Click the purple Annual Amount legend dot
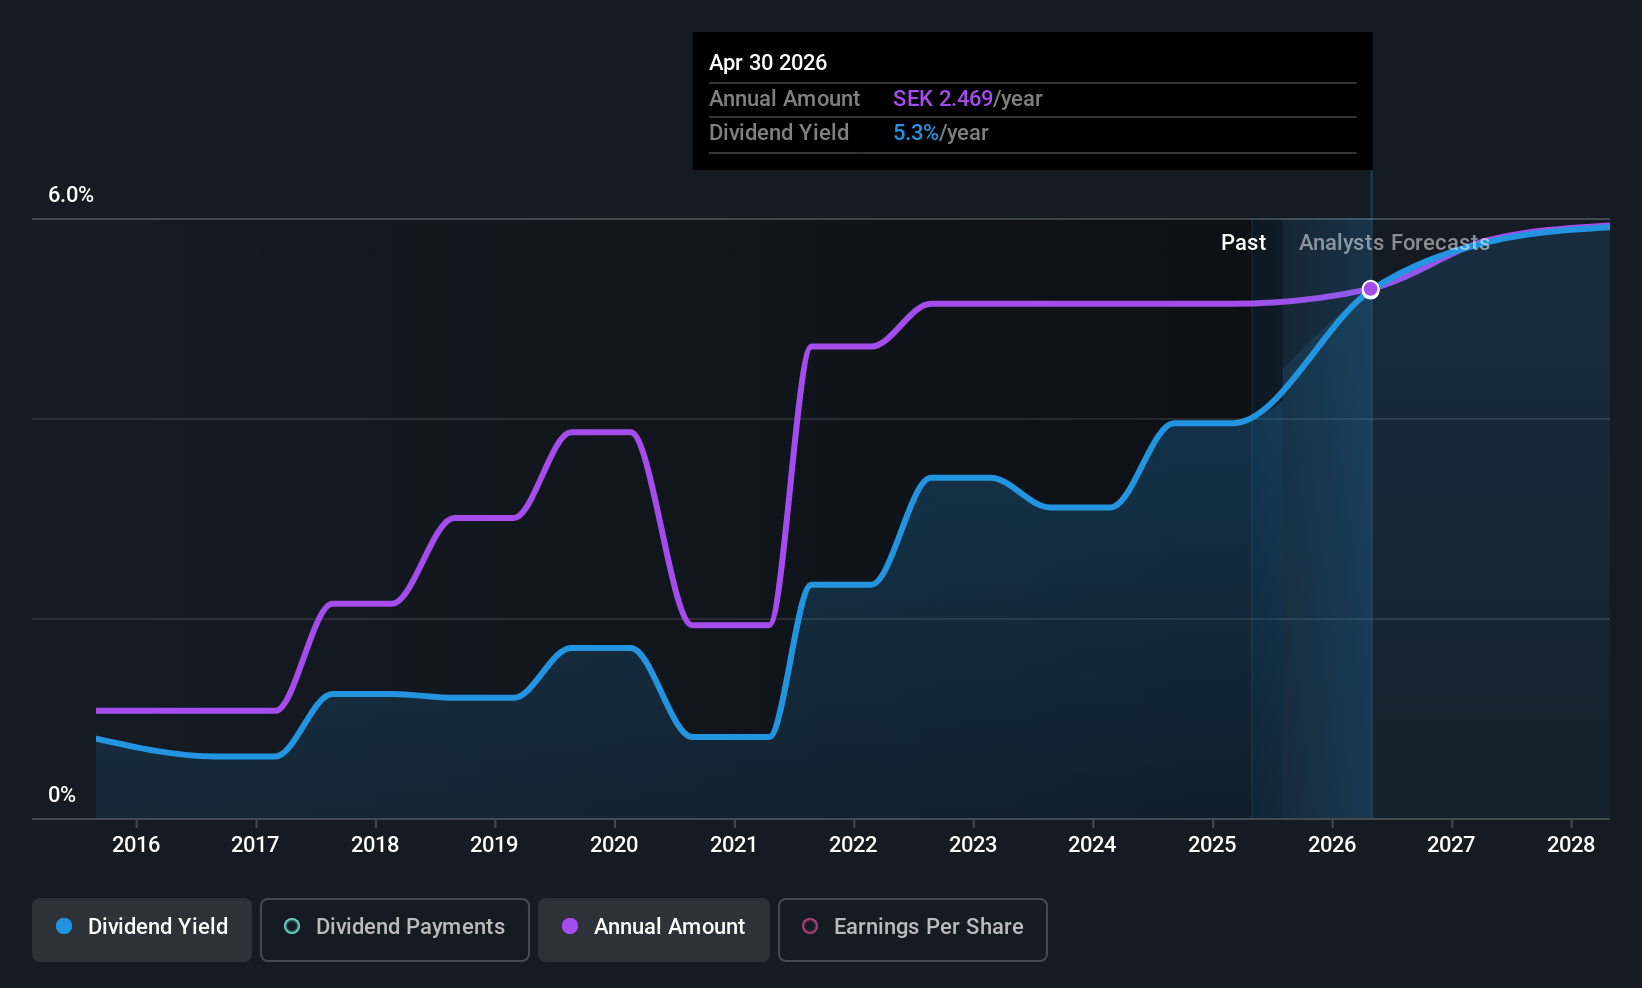 click(x=570, y=926)
